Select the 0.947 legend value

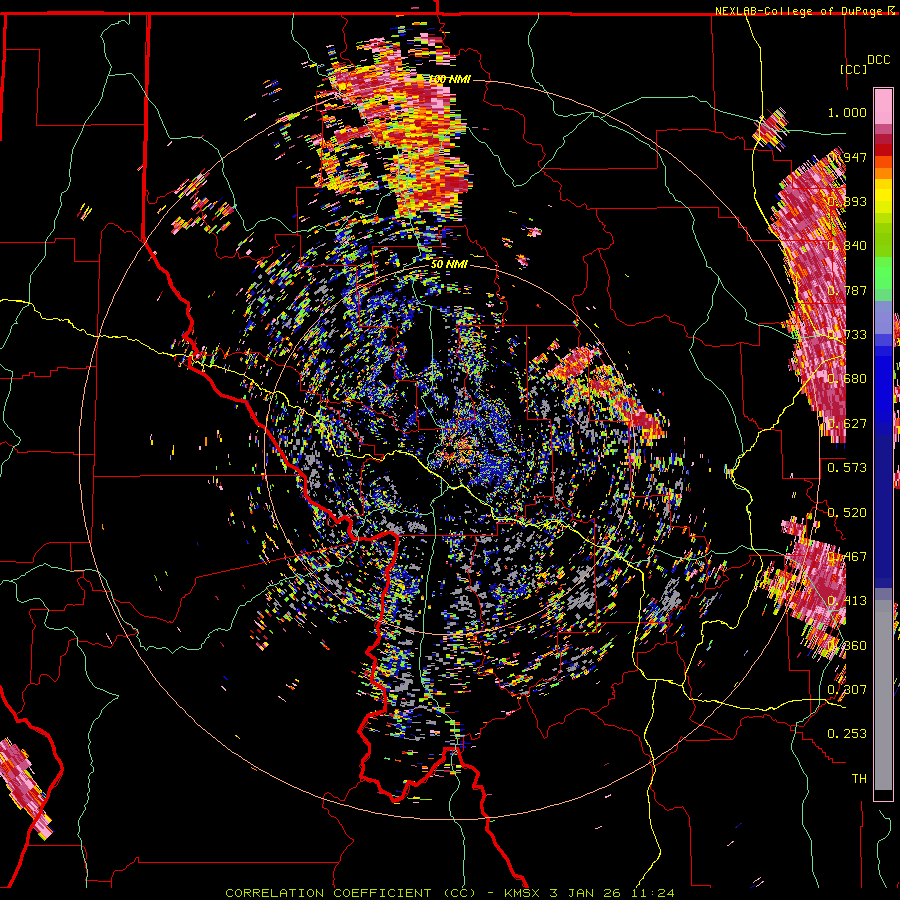click(847, 157)
